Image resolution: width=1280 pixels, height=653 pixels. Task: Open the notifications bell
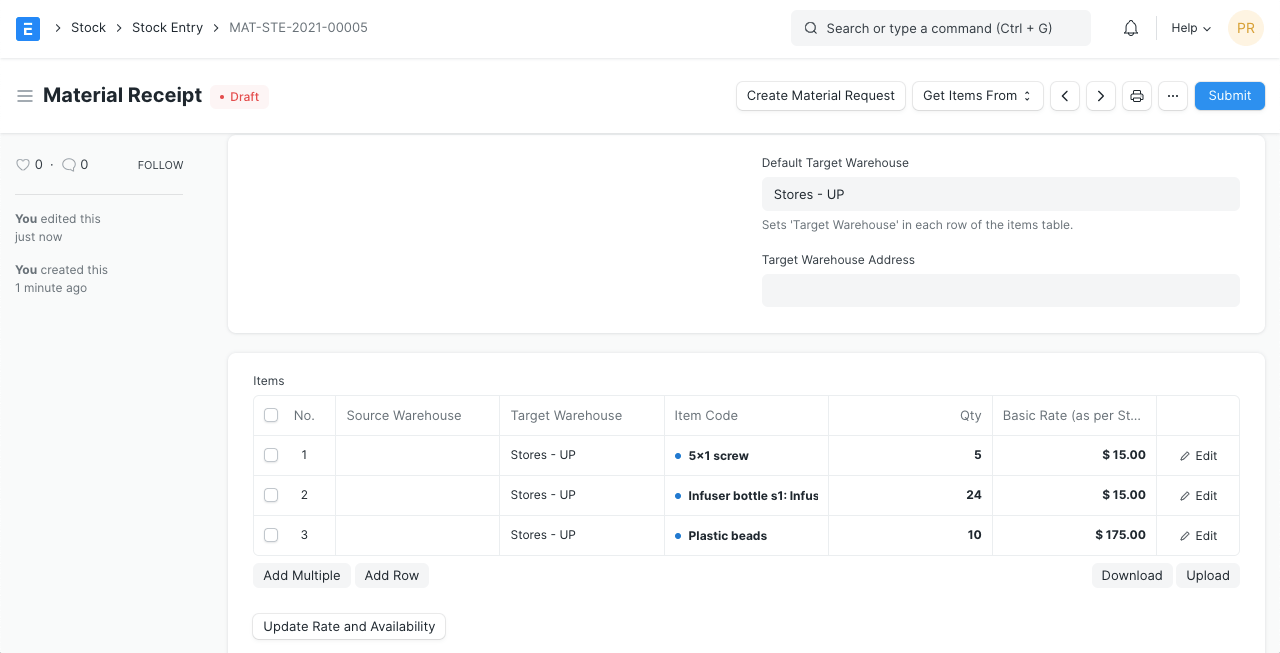tap(1131, 28)
